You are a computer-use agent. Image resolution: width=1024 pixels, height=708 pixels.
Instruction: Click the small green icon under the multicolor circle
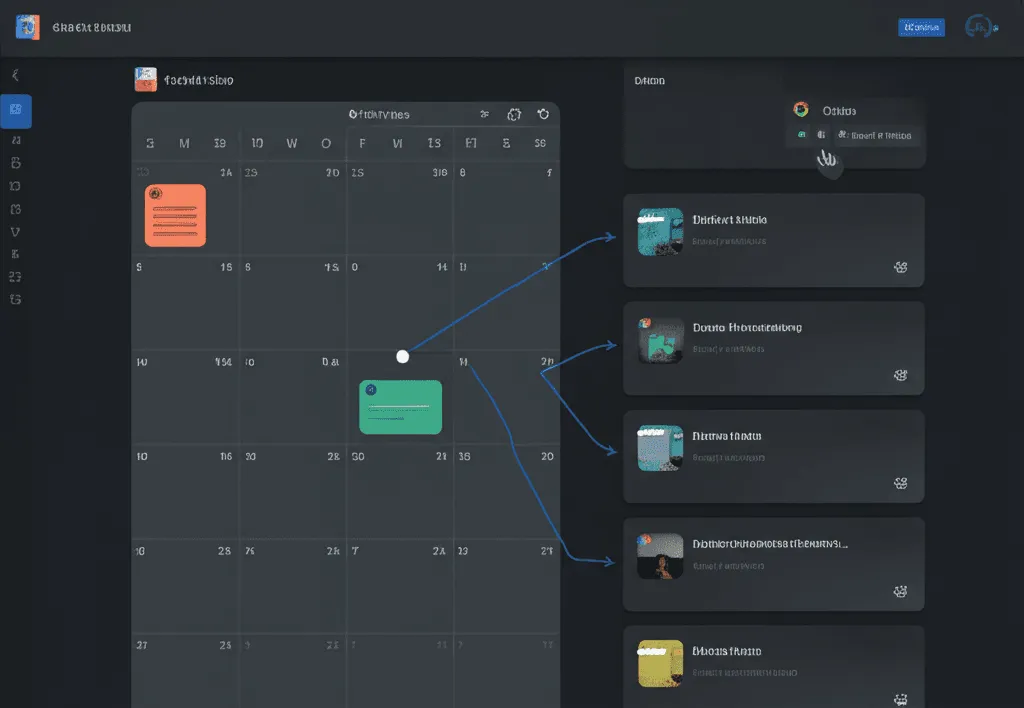(801, 135)
